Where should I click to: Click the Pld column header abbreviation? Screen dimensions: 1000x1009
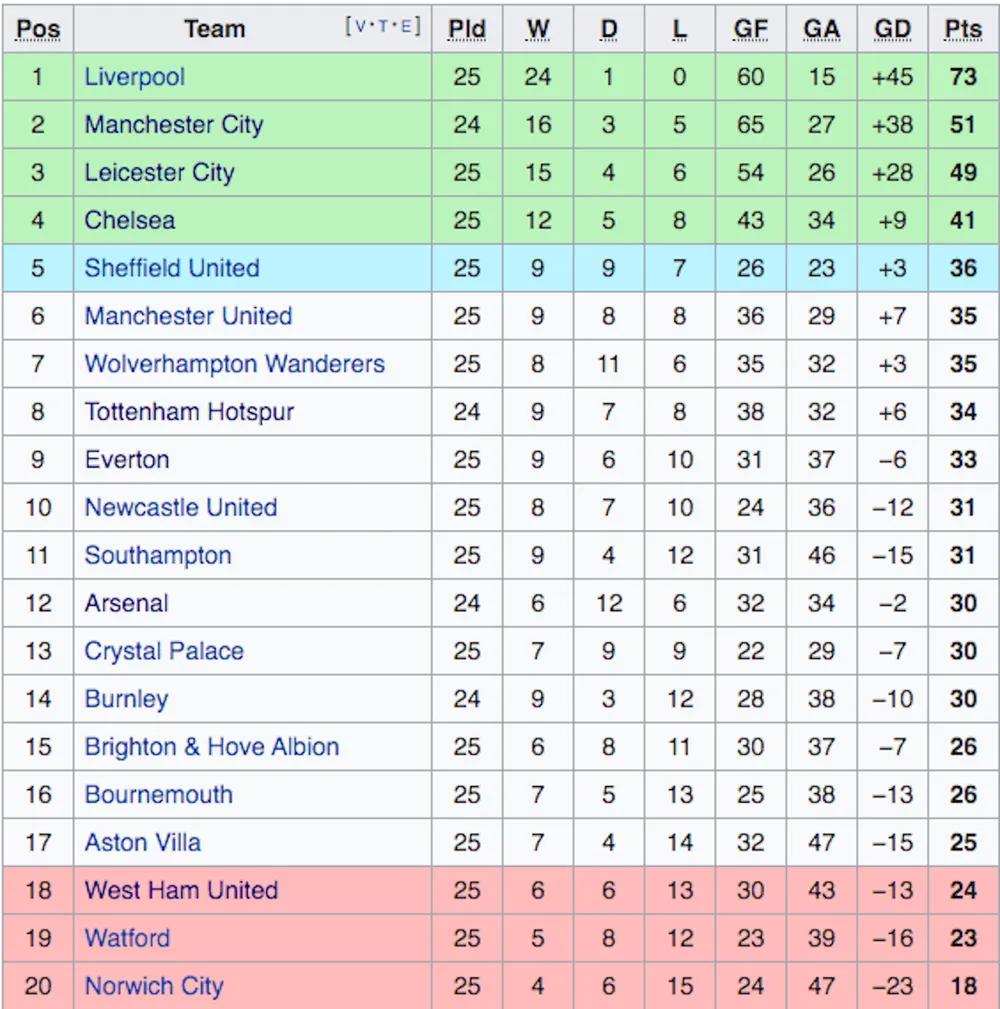tap(467, 30)
